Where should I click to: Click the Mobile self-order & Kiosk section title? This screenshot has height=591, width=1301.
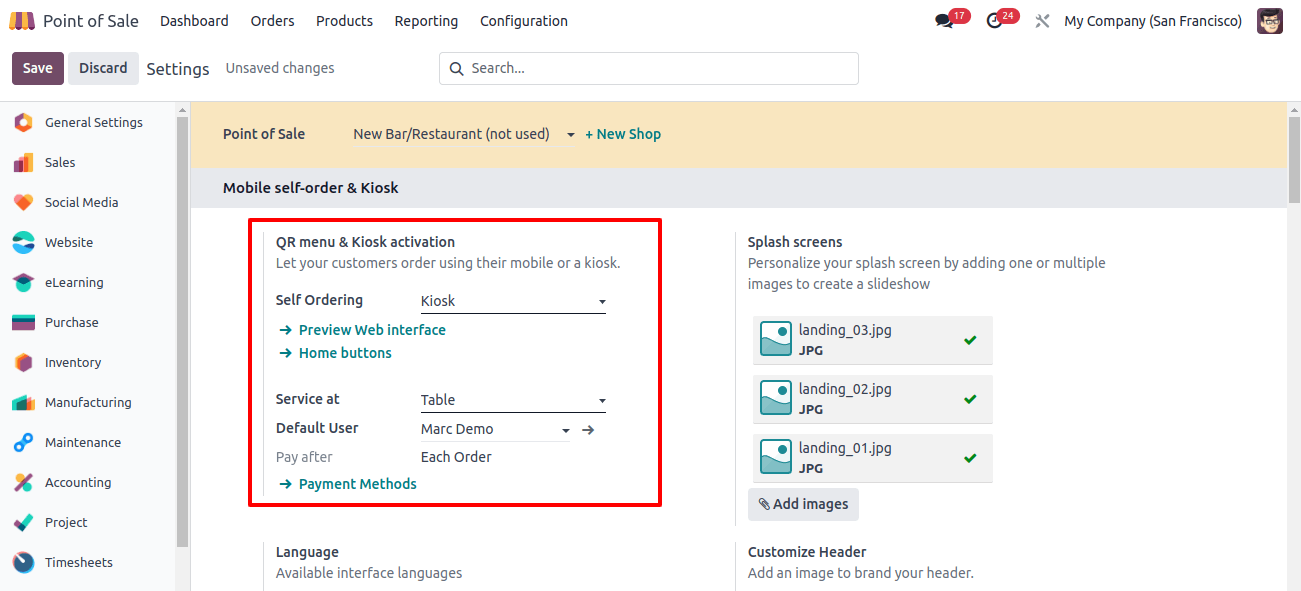(311, 188)
